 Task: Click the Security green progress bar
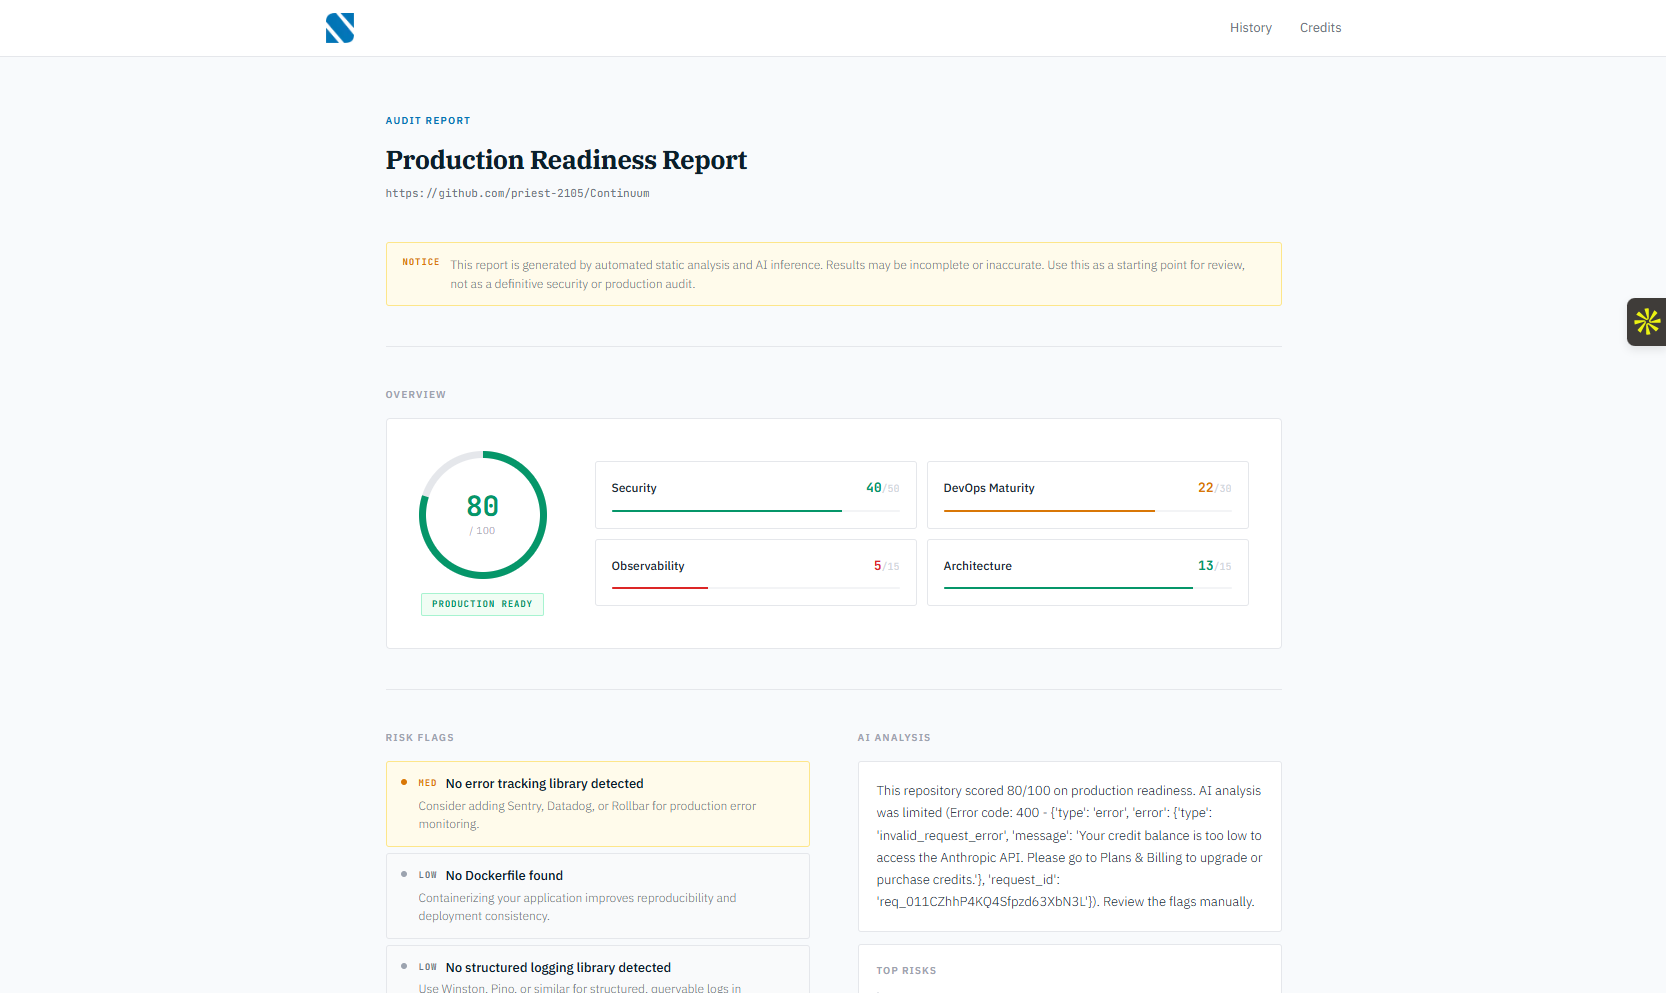coord(727,510)
